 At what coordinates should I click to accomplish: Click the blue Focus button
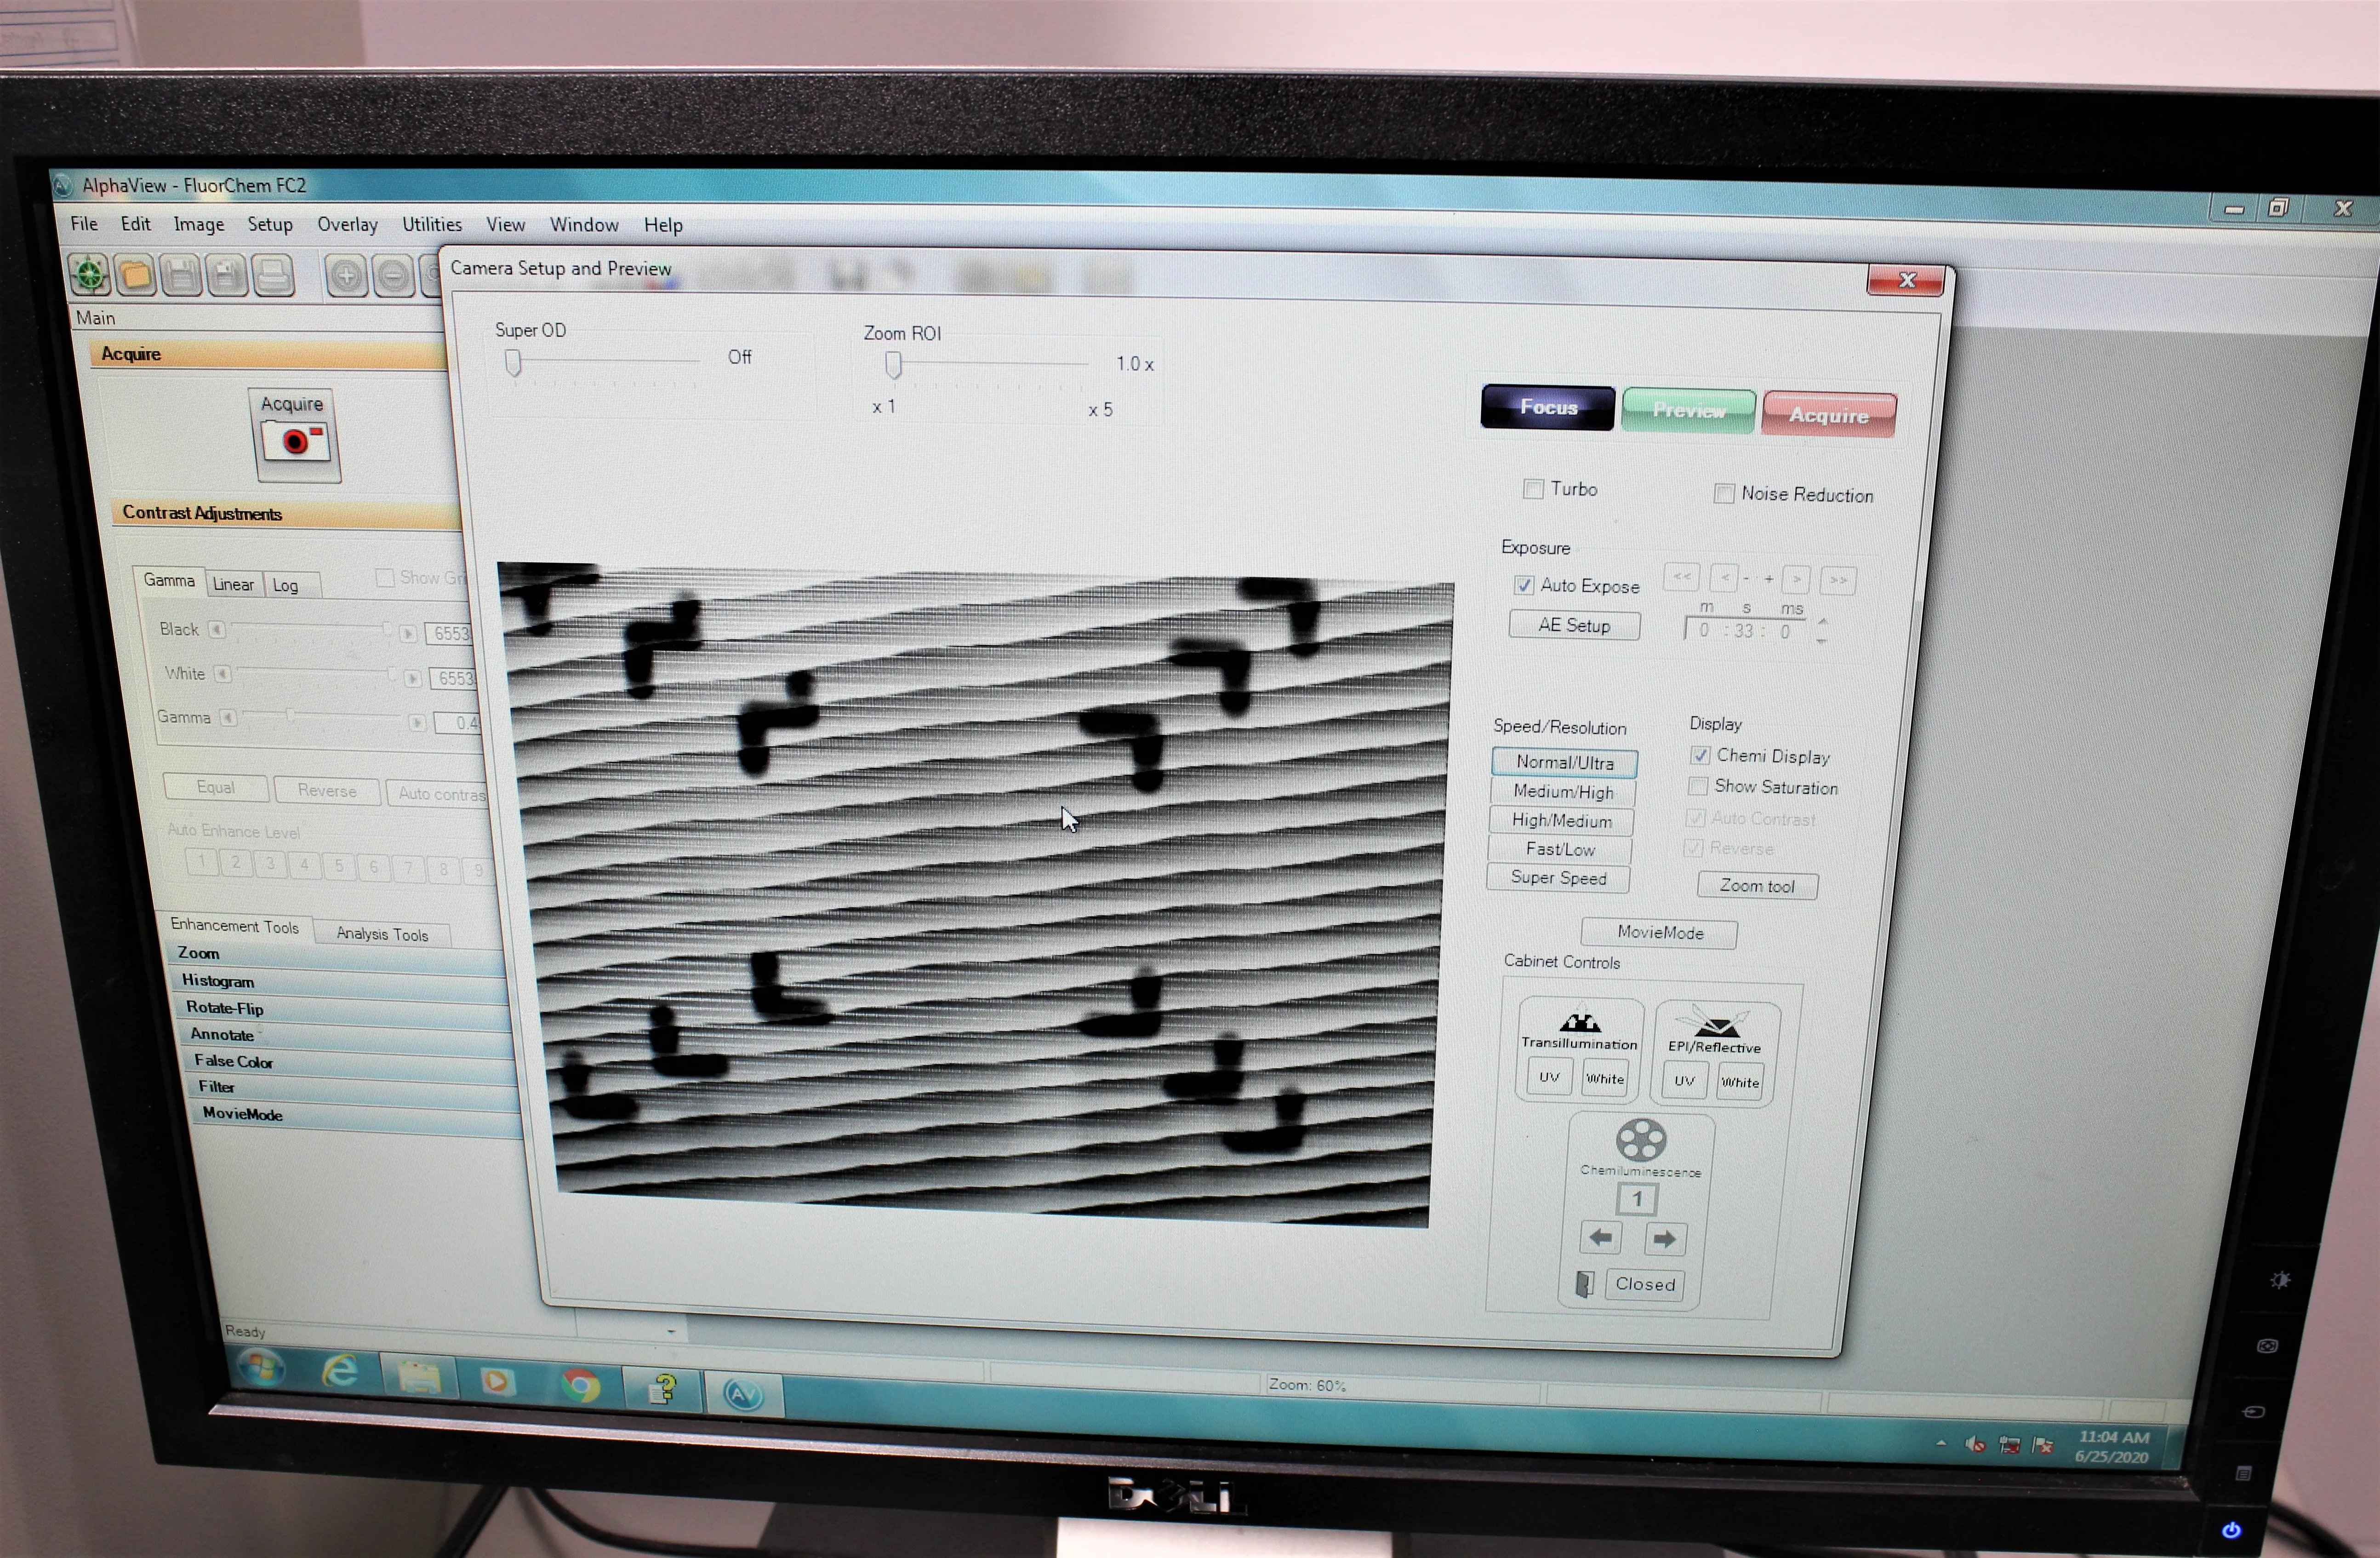click(x=1548, y=407)
